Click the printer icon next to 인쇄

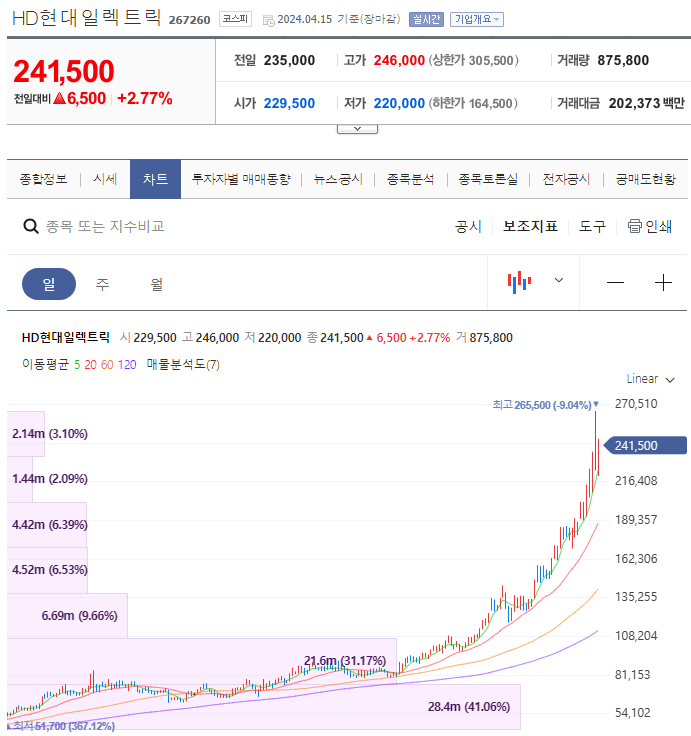[635, 226]
